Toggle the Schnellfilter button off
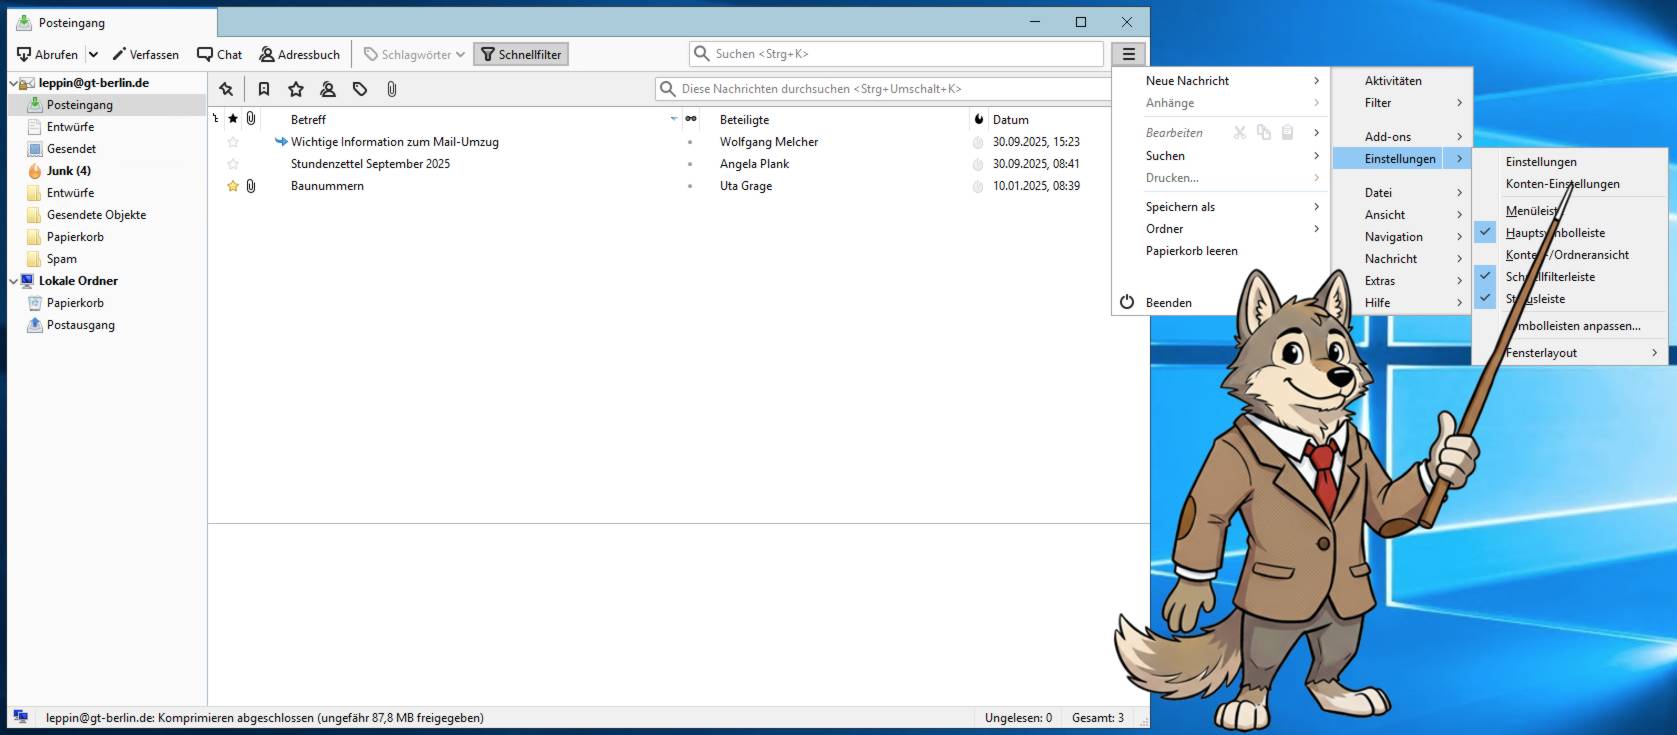 coord(521,54)
